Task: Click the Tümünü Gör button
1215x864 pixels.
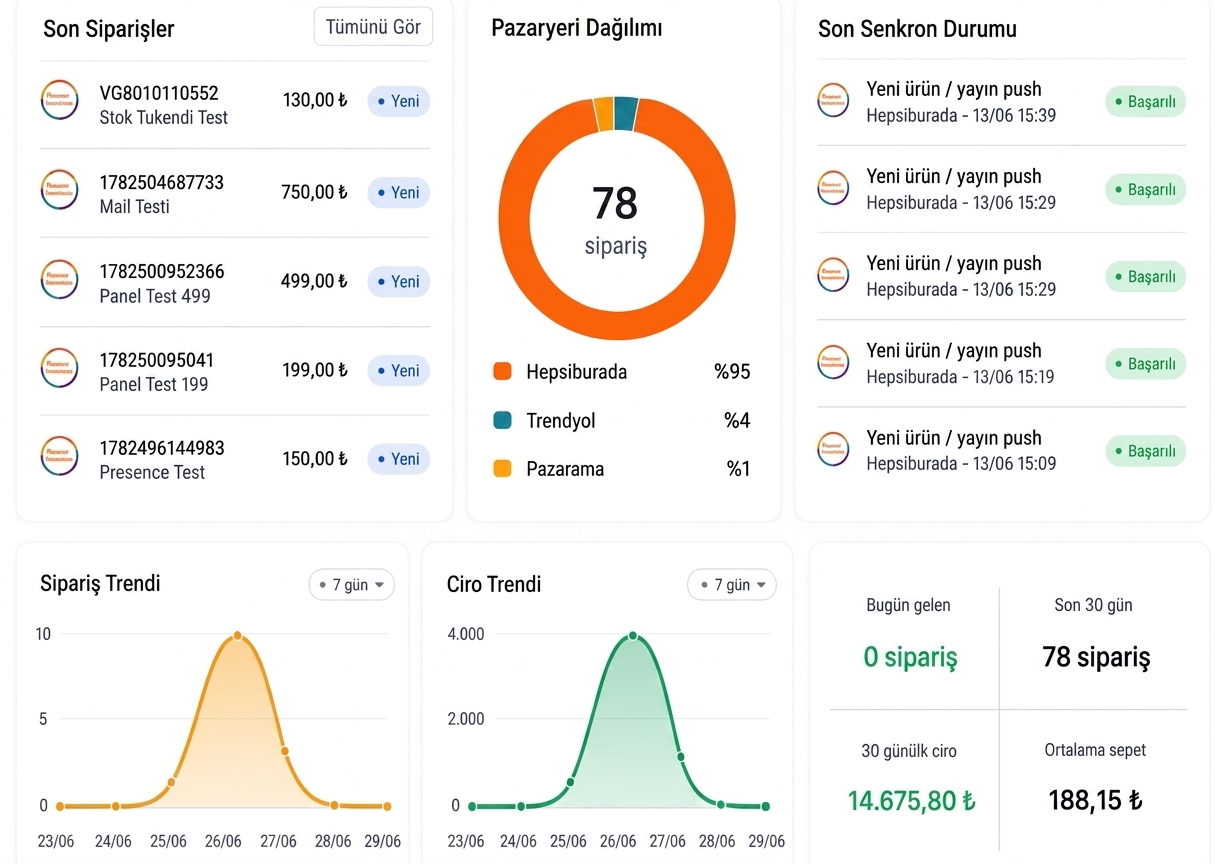Action: click(x=373, y=27)
